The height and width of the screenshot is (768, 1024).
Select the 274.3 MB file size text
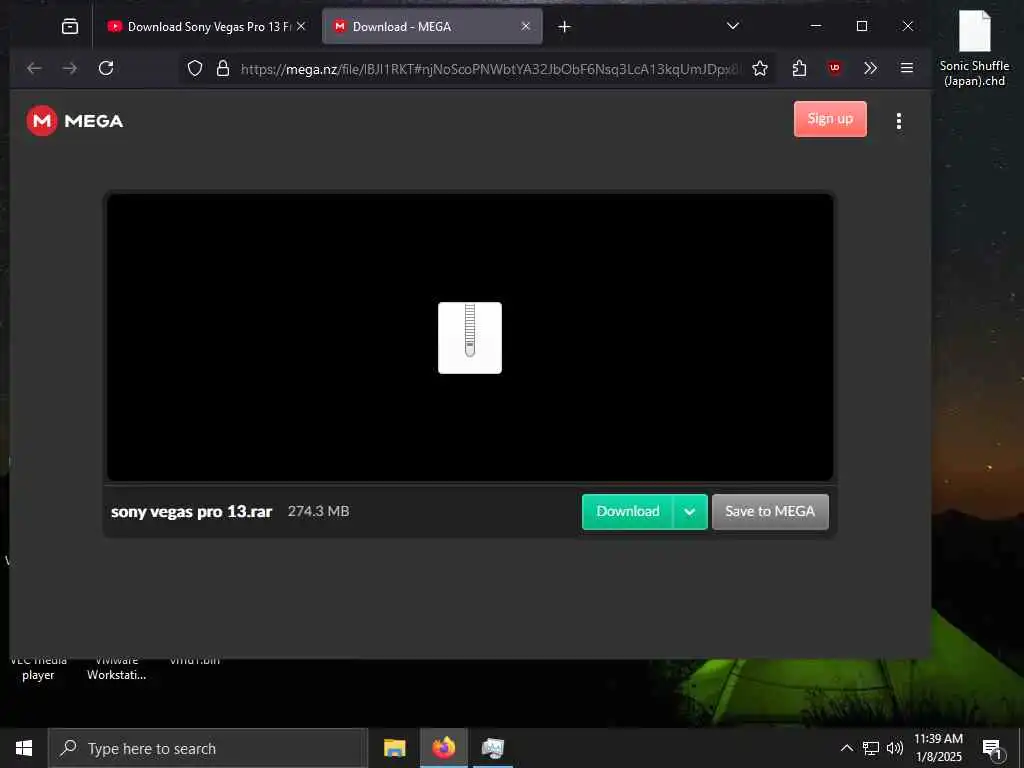319,511
